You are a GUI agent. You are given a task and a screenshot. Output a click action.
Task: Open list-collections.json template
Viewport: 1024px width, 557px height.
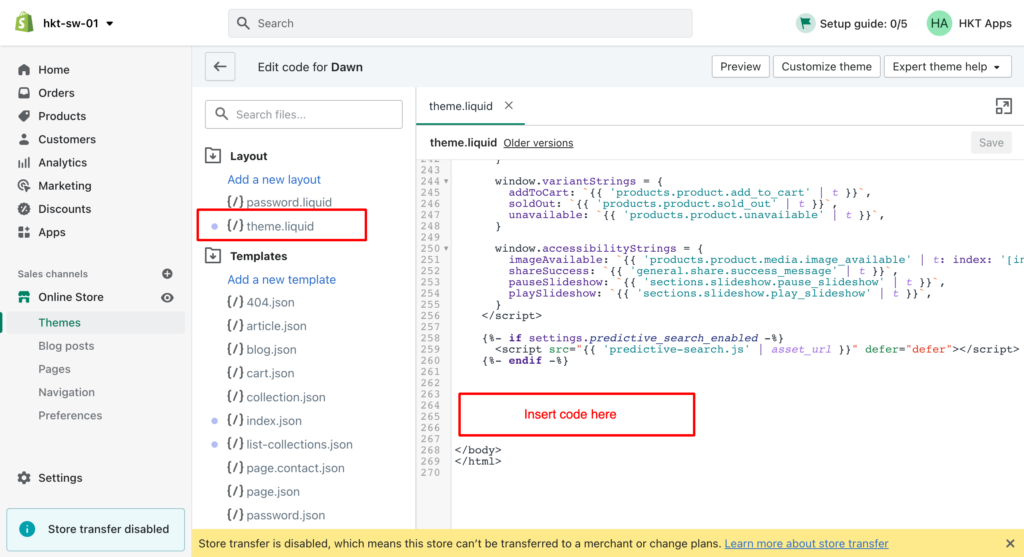click(289, 445)
